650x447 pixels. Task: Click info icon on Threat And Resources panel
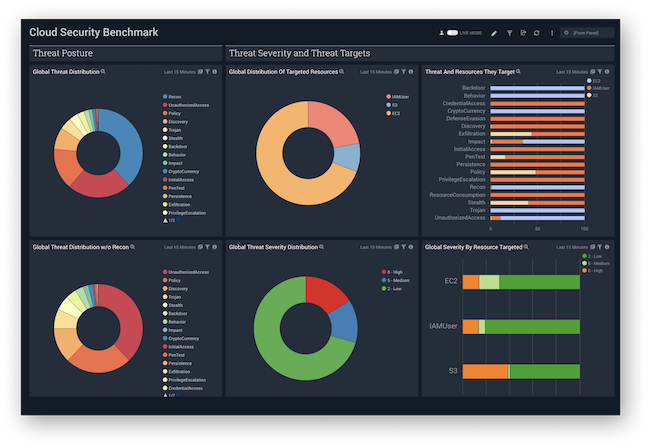click(609, 72)
